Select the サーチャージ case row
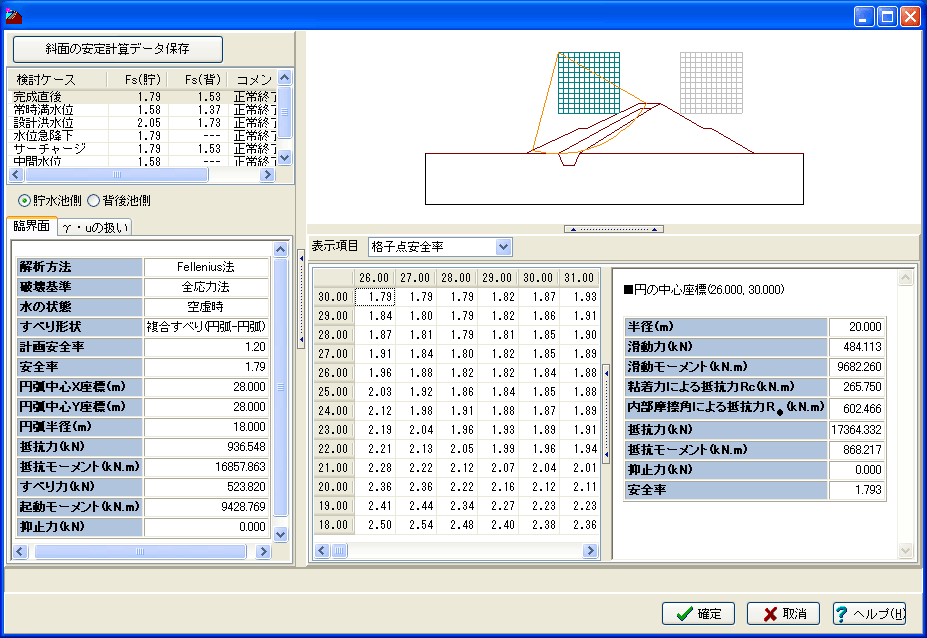The height and width of the screenshot is (638, 927). [142, 149]
